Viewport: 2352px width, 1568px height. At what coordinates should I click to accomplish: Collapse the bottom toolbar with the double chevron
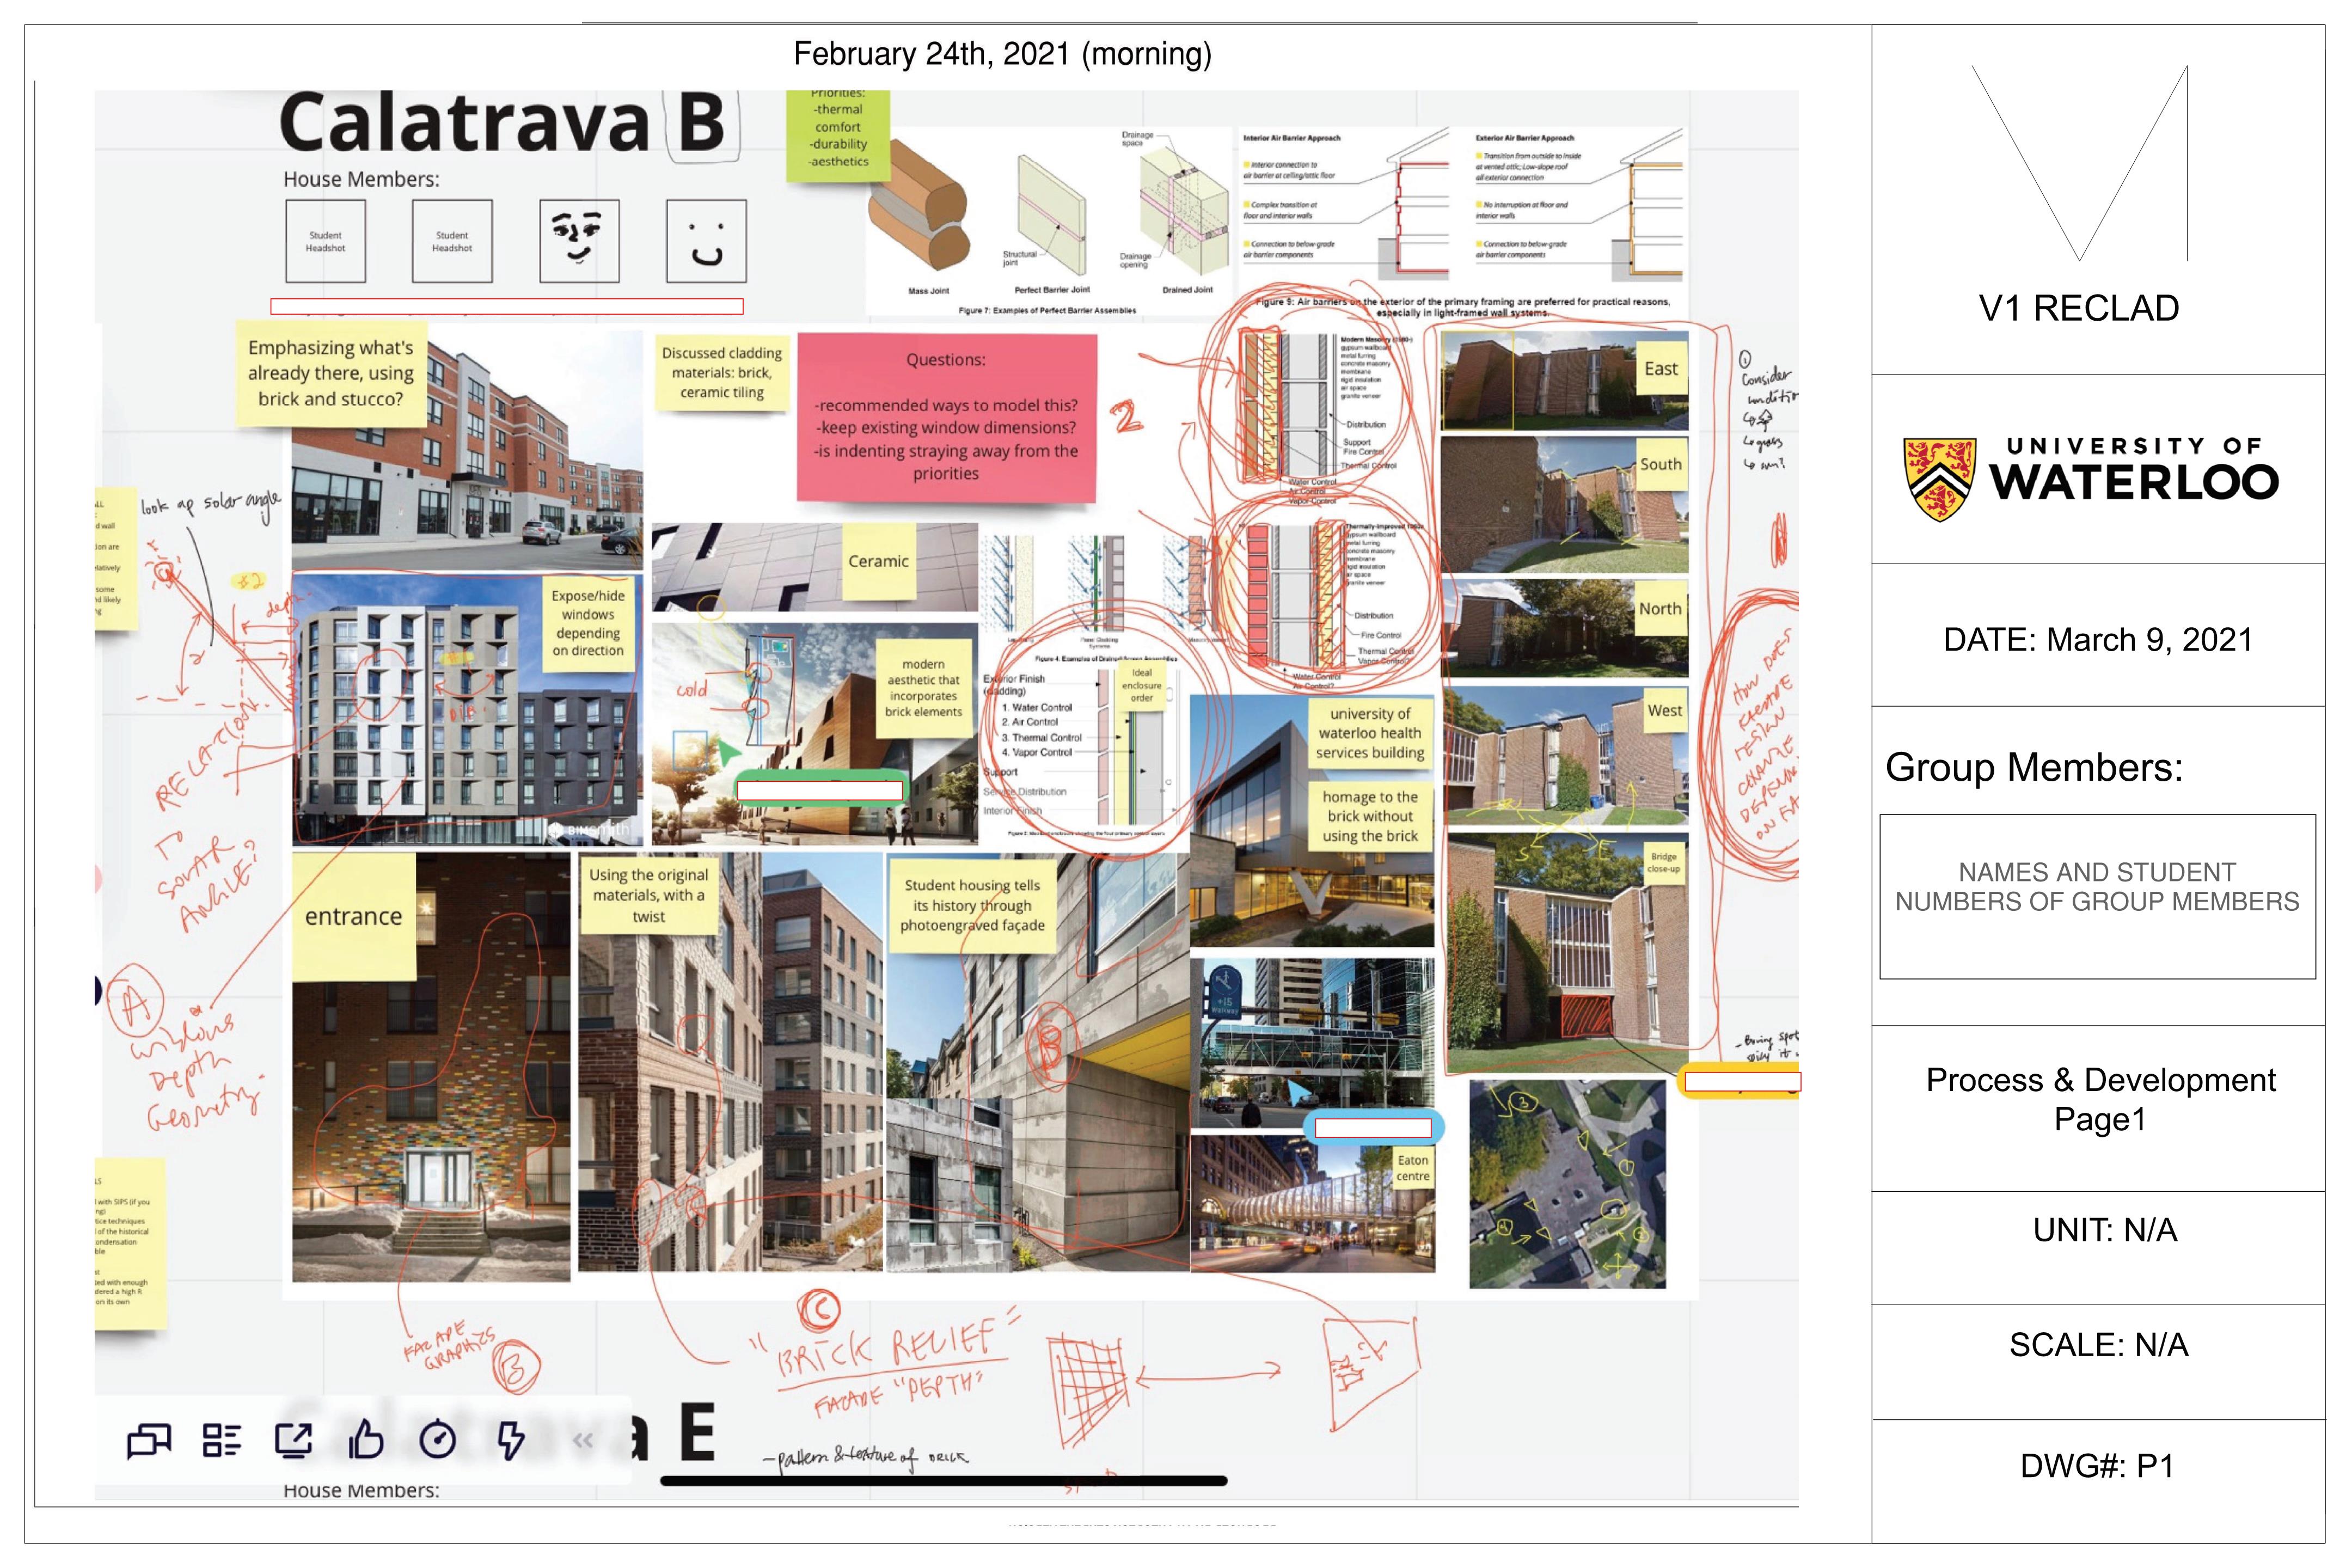pyautogui.click(x=583, y=1441)
